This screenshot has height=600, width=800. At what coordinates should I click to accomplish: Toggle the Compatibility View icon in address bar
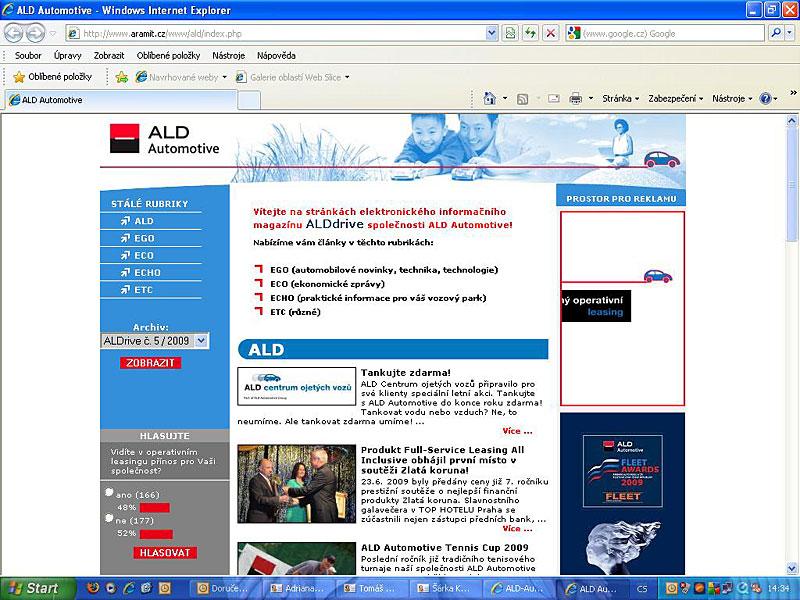(510, 34)
